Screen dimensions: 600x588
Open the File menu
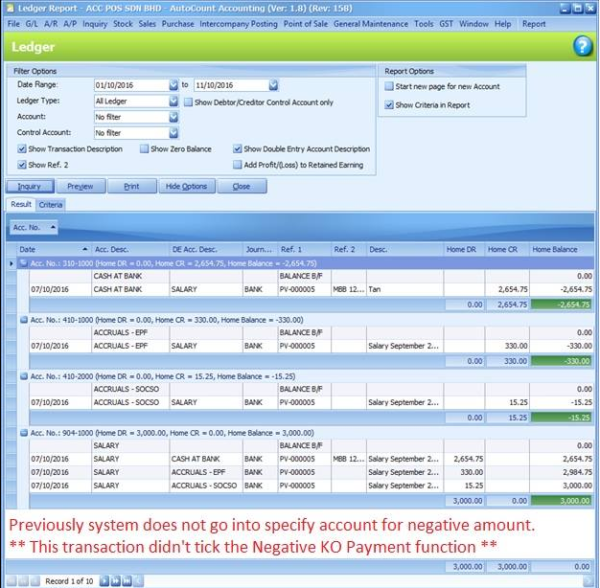pyautogui.click(x=13, y=24)
